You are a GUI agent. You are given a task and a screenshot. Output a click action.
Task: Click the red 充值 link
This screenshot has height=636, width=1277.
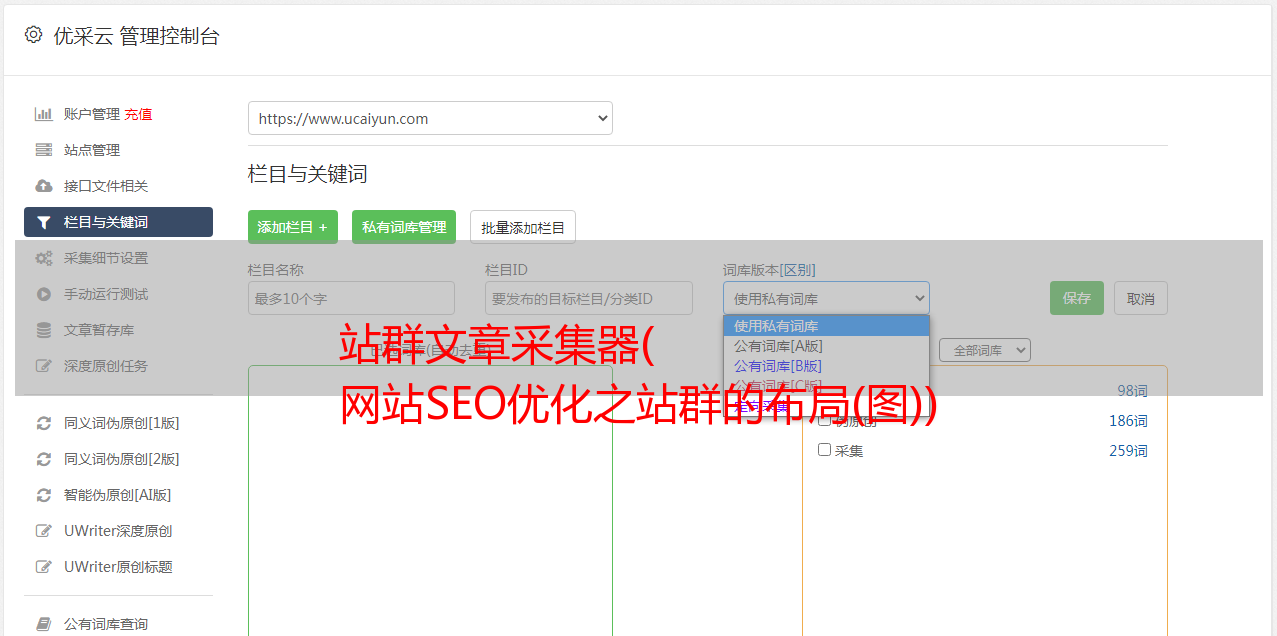(x=138, y=114)
